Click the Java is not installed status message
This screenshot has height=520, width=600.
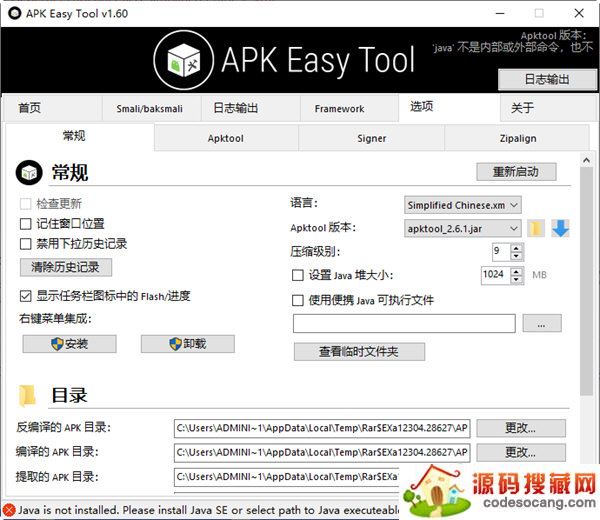(209, 510)
